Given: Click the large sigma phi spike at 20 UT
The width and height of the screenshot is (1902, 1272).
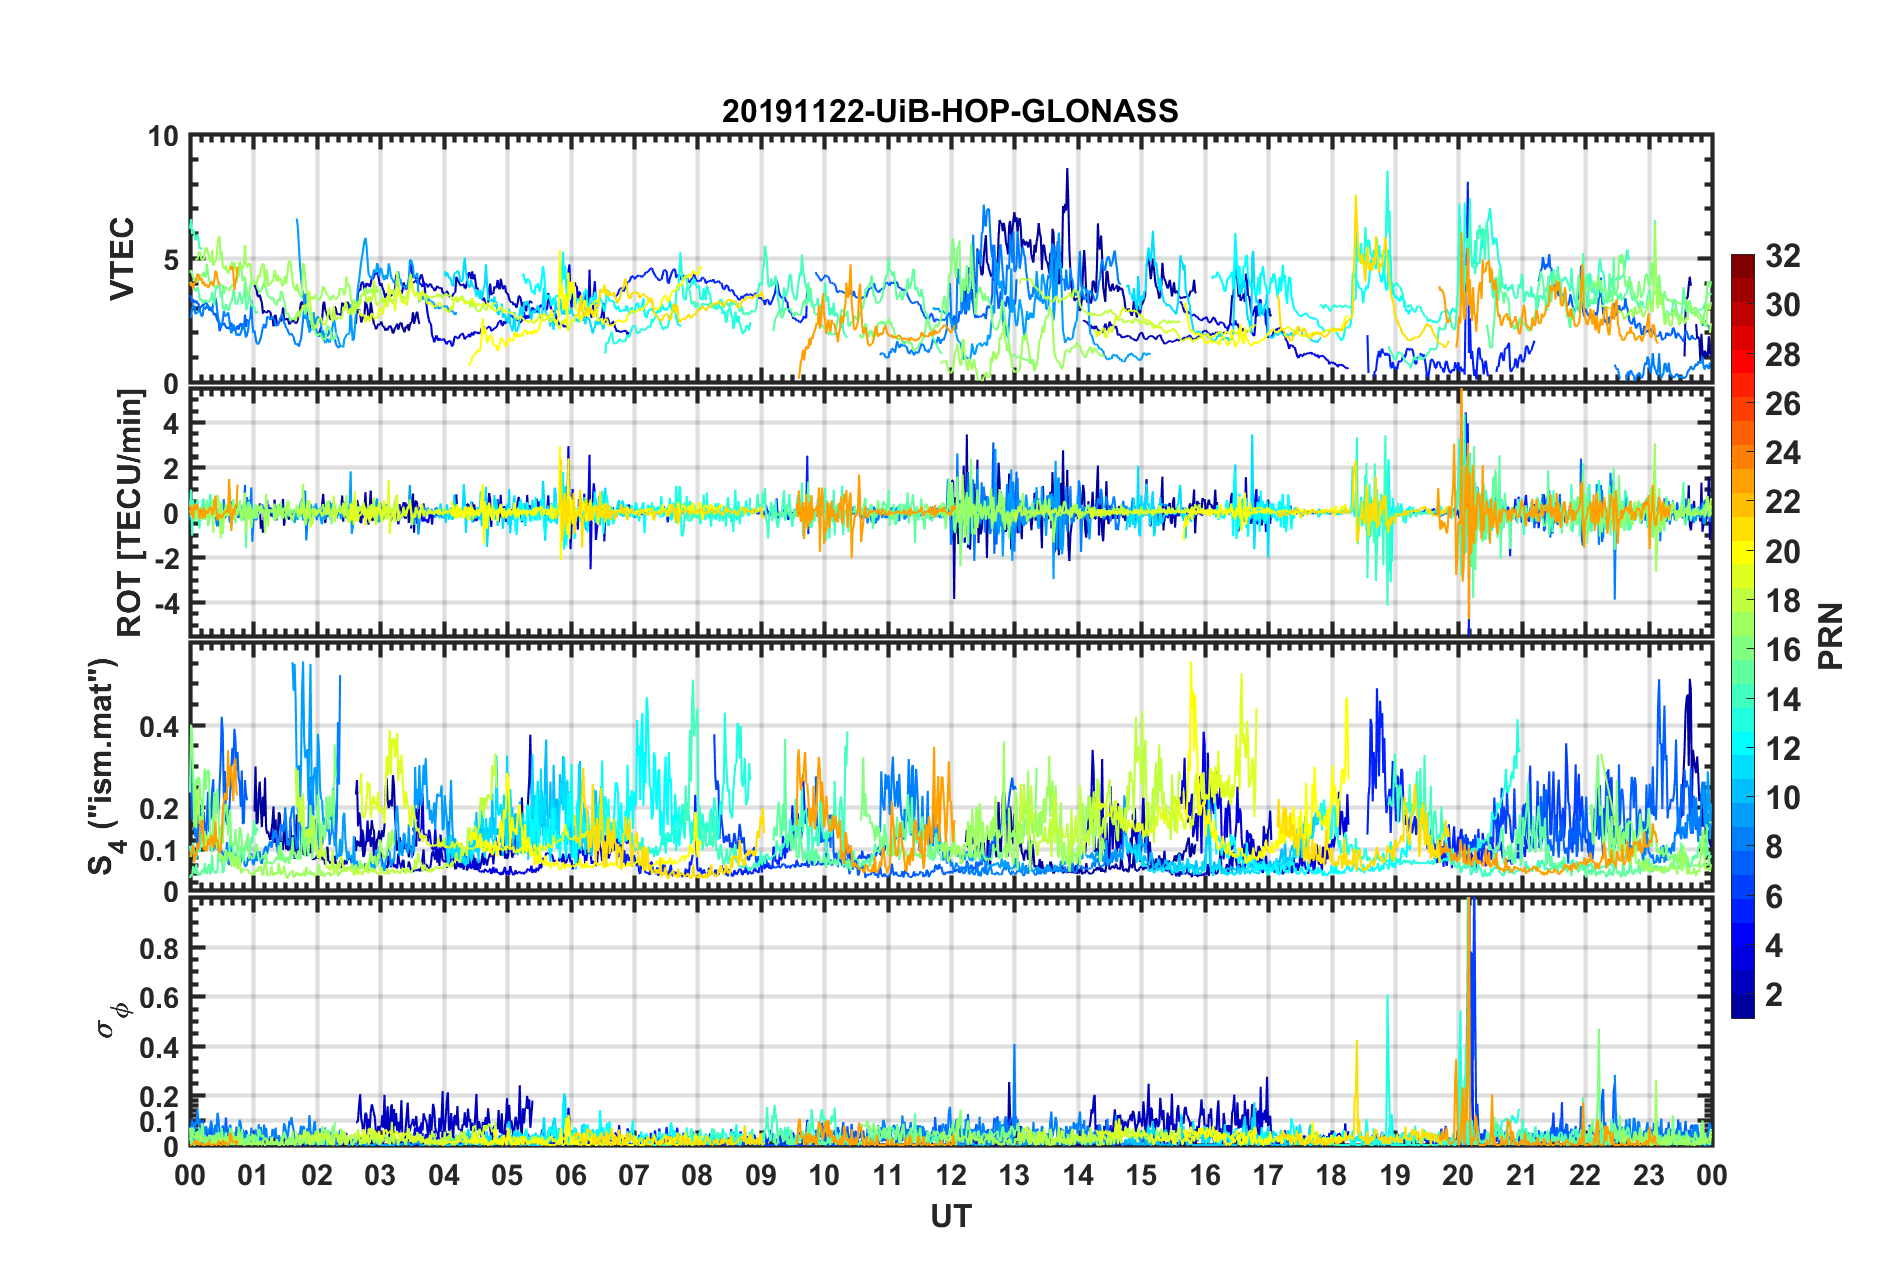Looking at the screenshot, I should 1469,1020.
